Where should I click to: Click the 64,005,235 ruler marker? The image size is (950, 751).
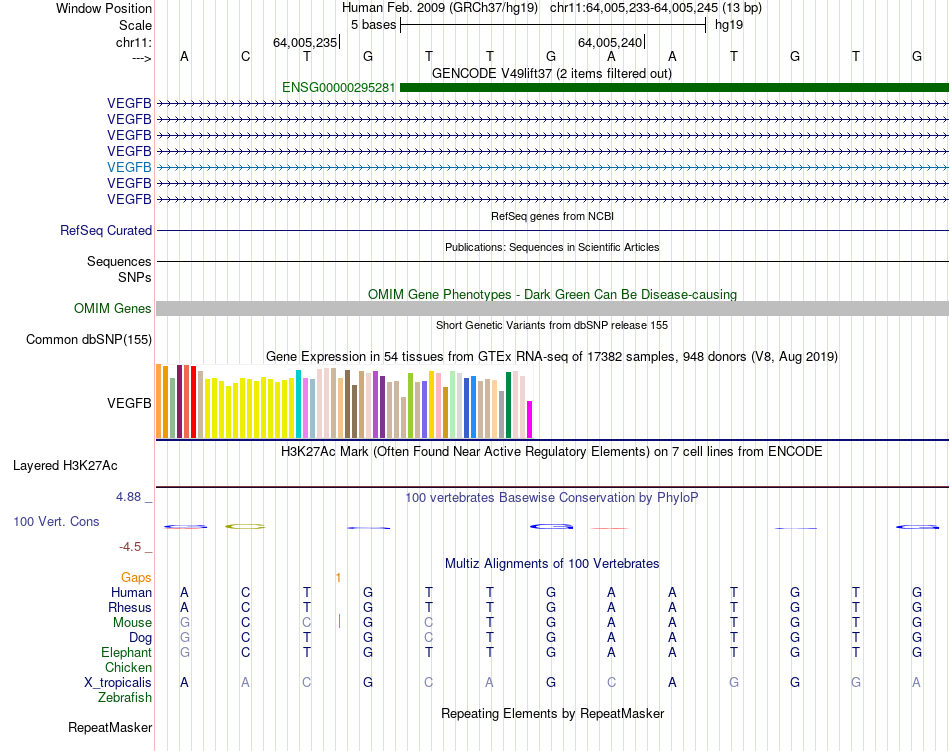(305, 42)
